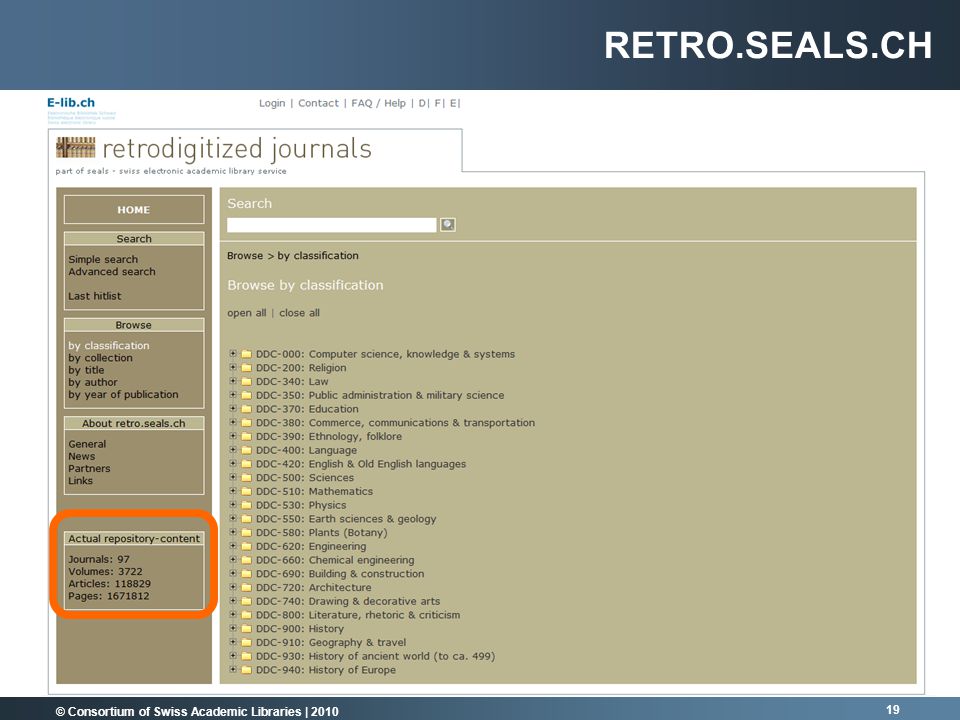Select DDC-200: Religion label

click(x=301, y=368)
